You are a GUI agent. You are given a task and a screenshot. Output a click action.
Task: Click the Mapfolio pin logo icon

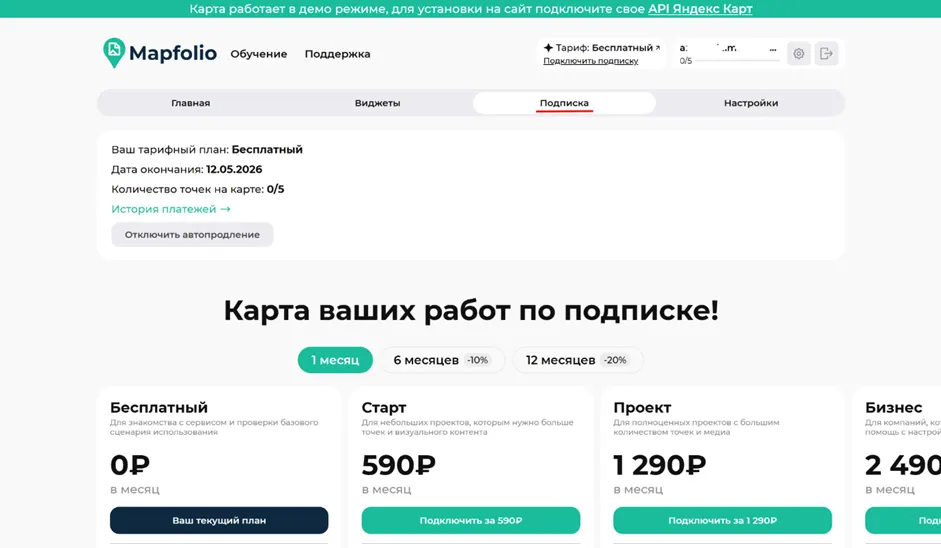114,53
